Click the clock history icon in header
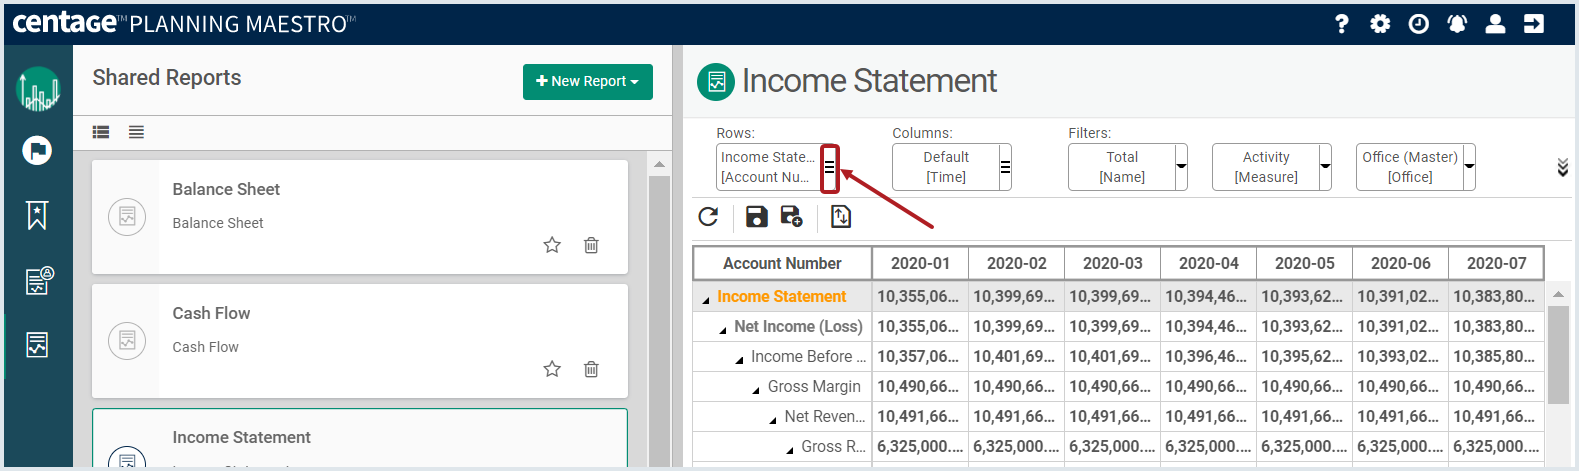The height and width of the screenshot is (471, 1579). tap(1418, 24)
